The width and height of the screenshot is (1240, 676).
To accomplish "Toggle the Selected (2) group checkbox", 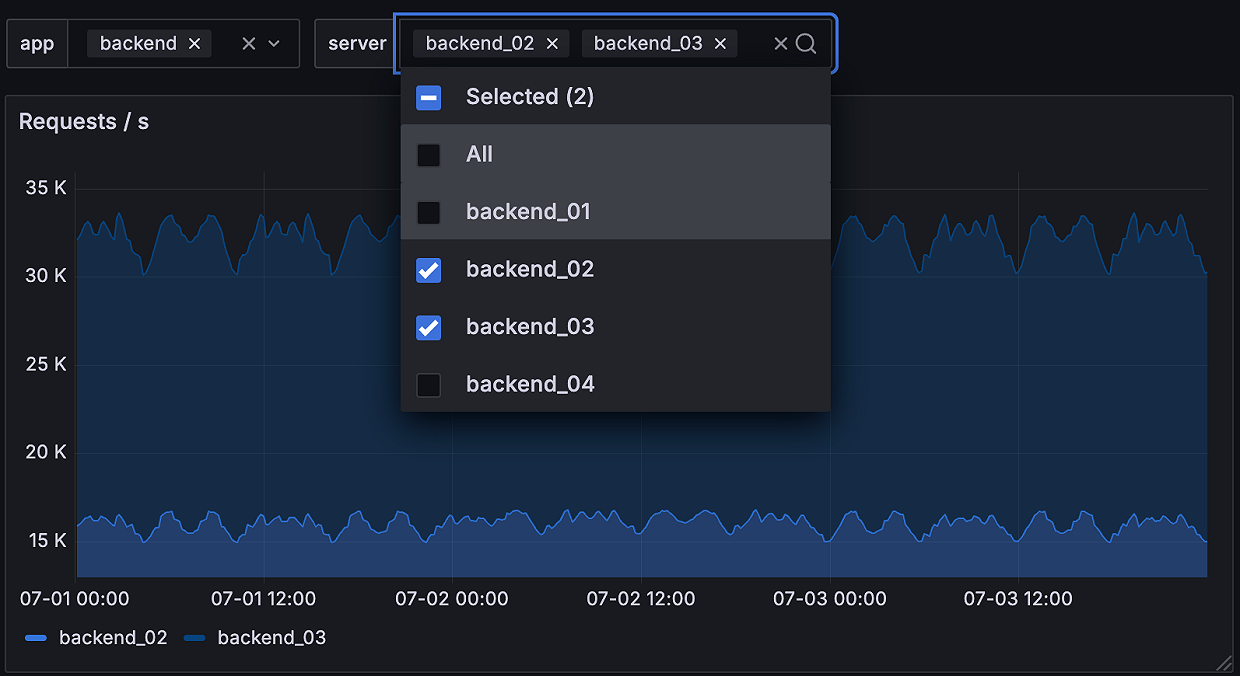I will coord(429,97).
